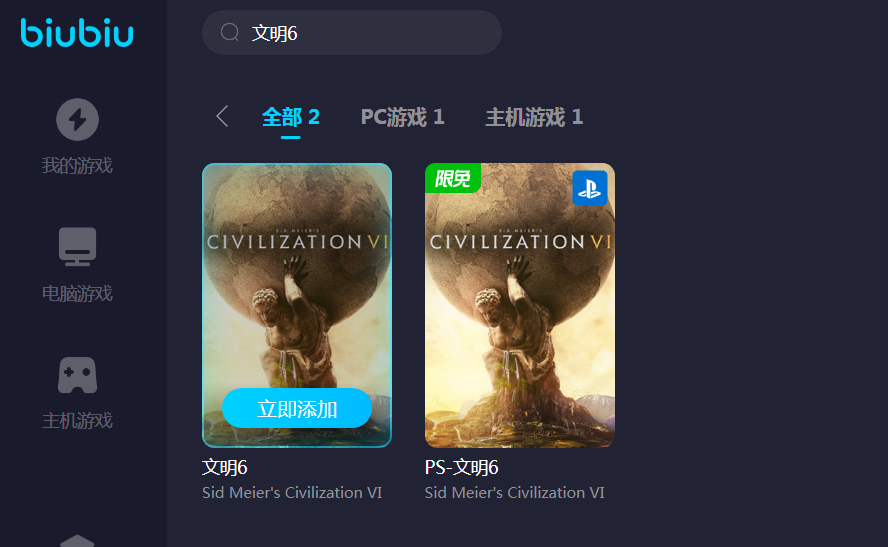Click the 电脑游戏 sidebar label
Image resolution: width=888 pixels, height=547 pixels.
pos(78,294)
